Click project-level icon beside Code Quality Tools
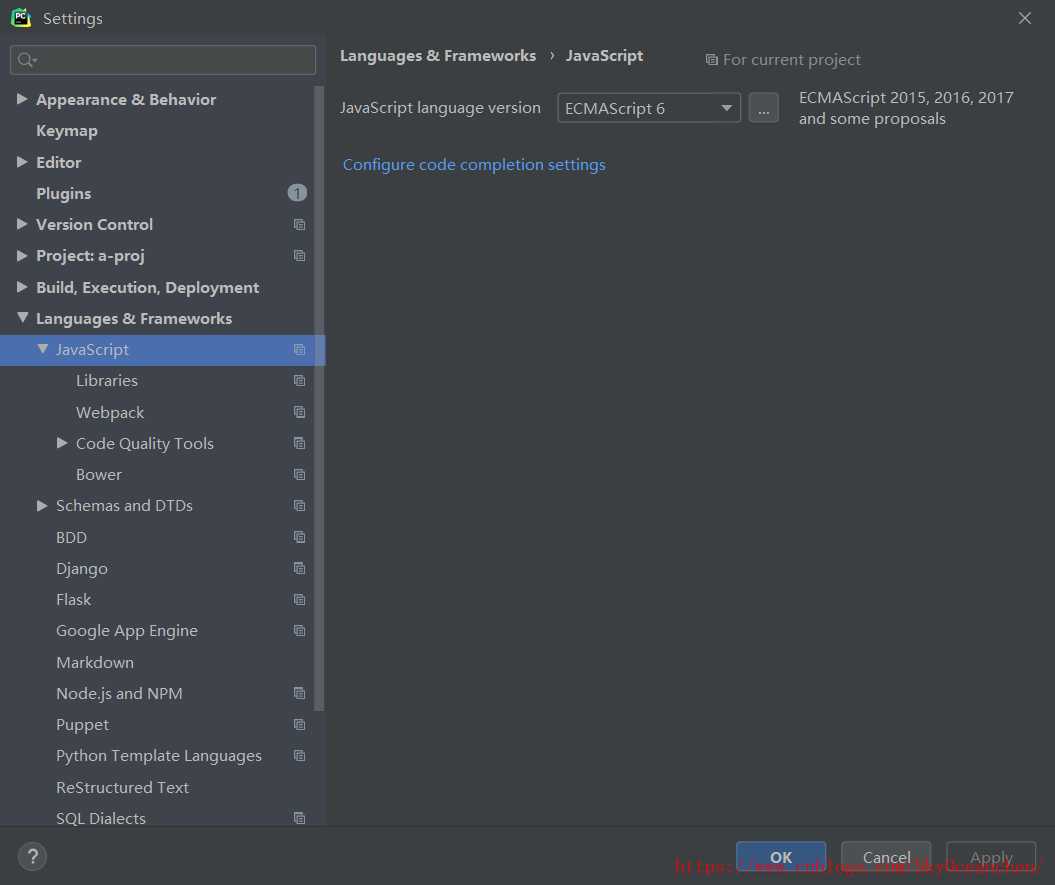The width and height of the screenshot is (1055, 885). (299, 443)
